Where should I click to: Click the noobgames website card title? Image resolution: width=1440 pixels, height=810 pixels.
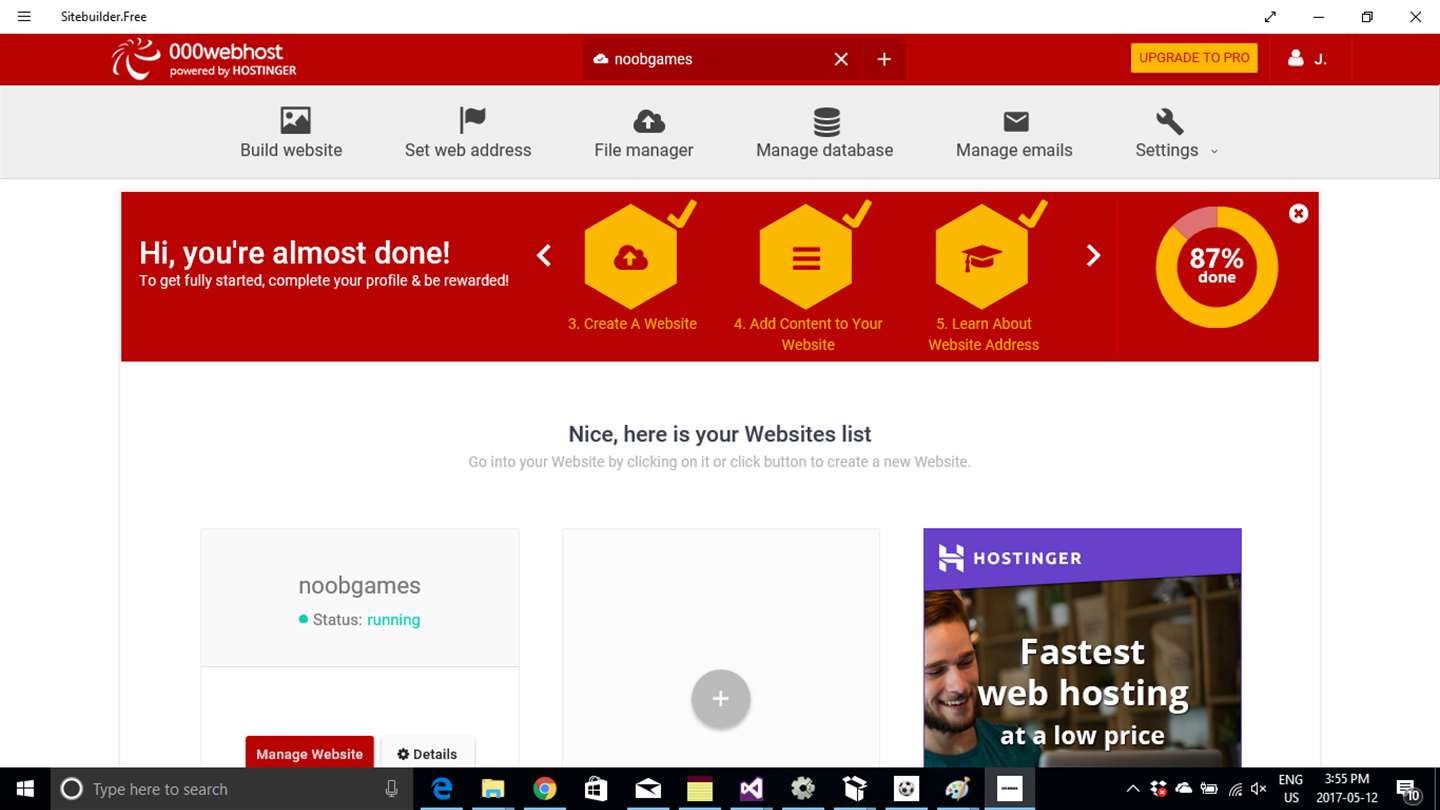tap(359, 586)
